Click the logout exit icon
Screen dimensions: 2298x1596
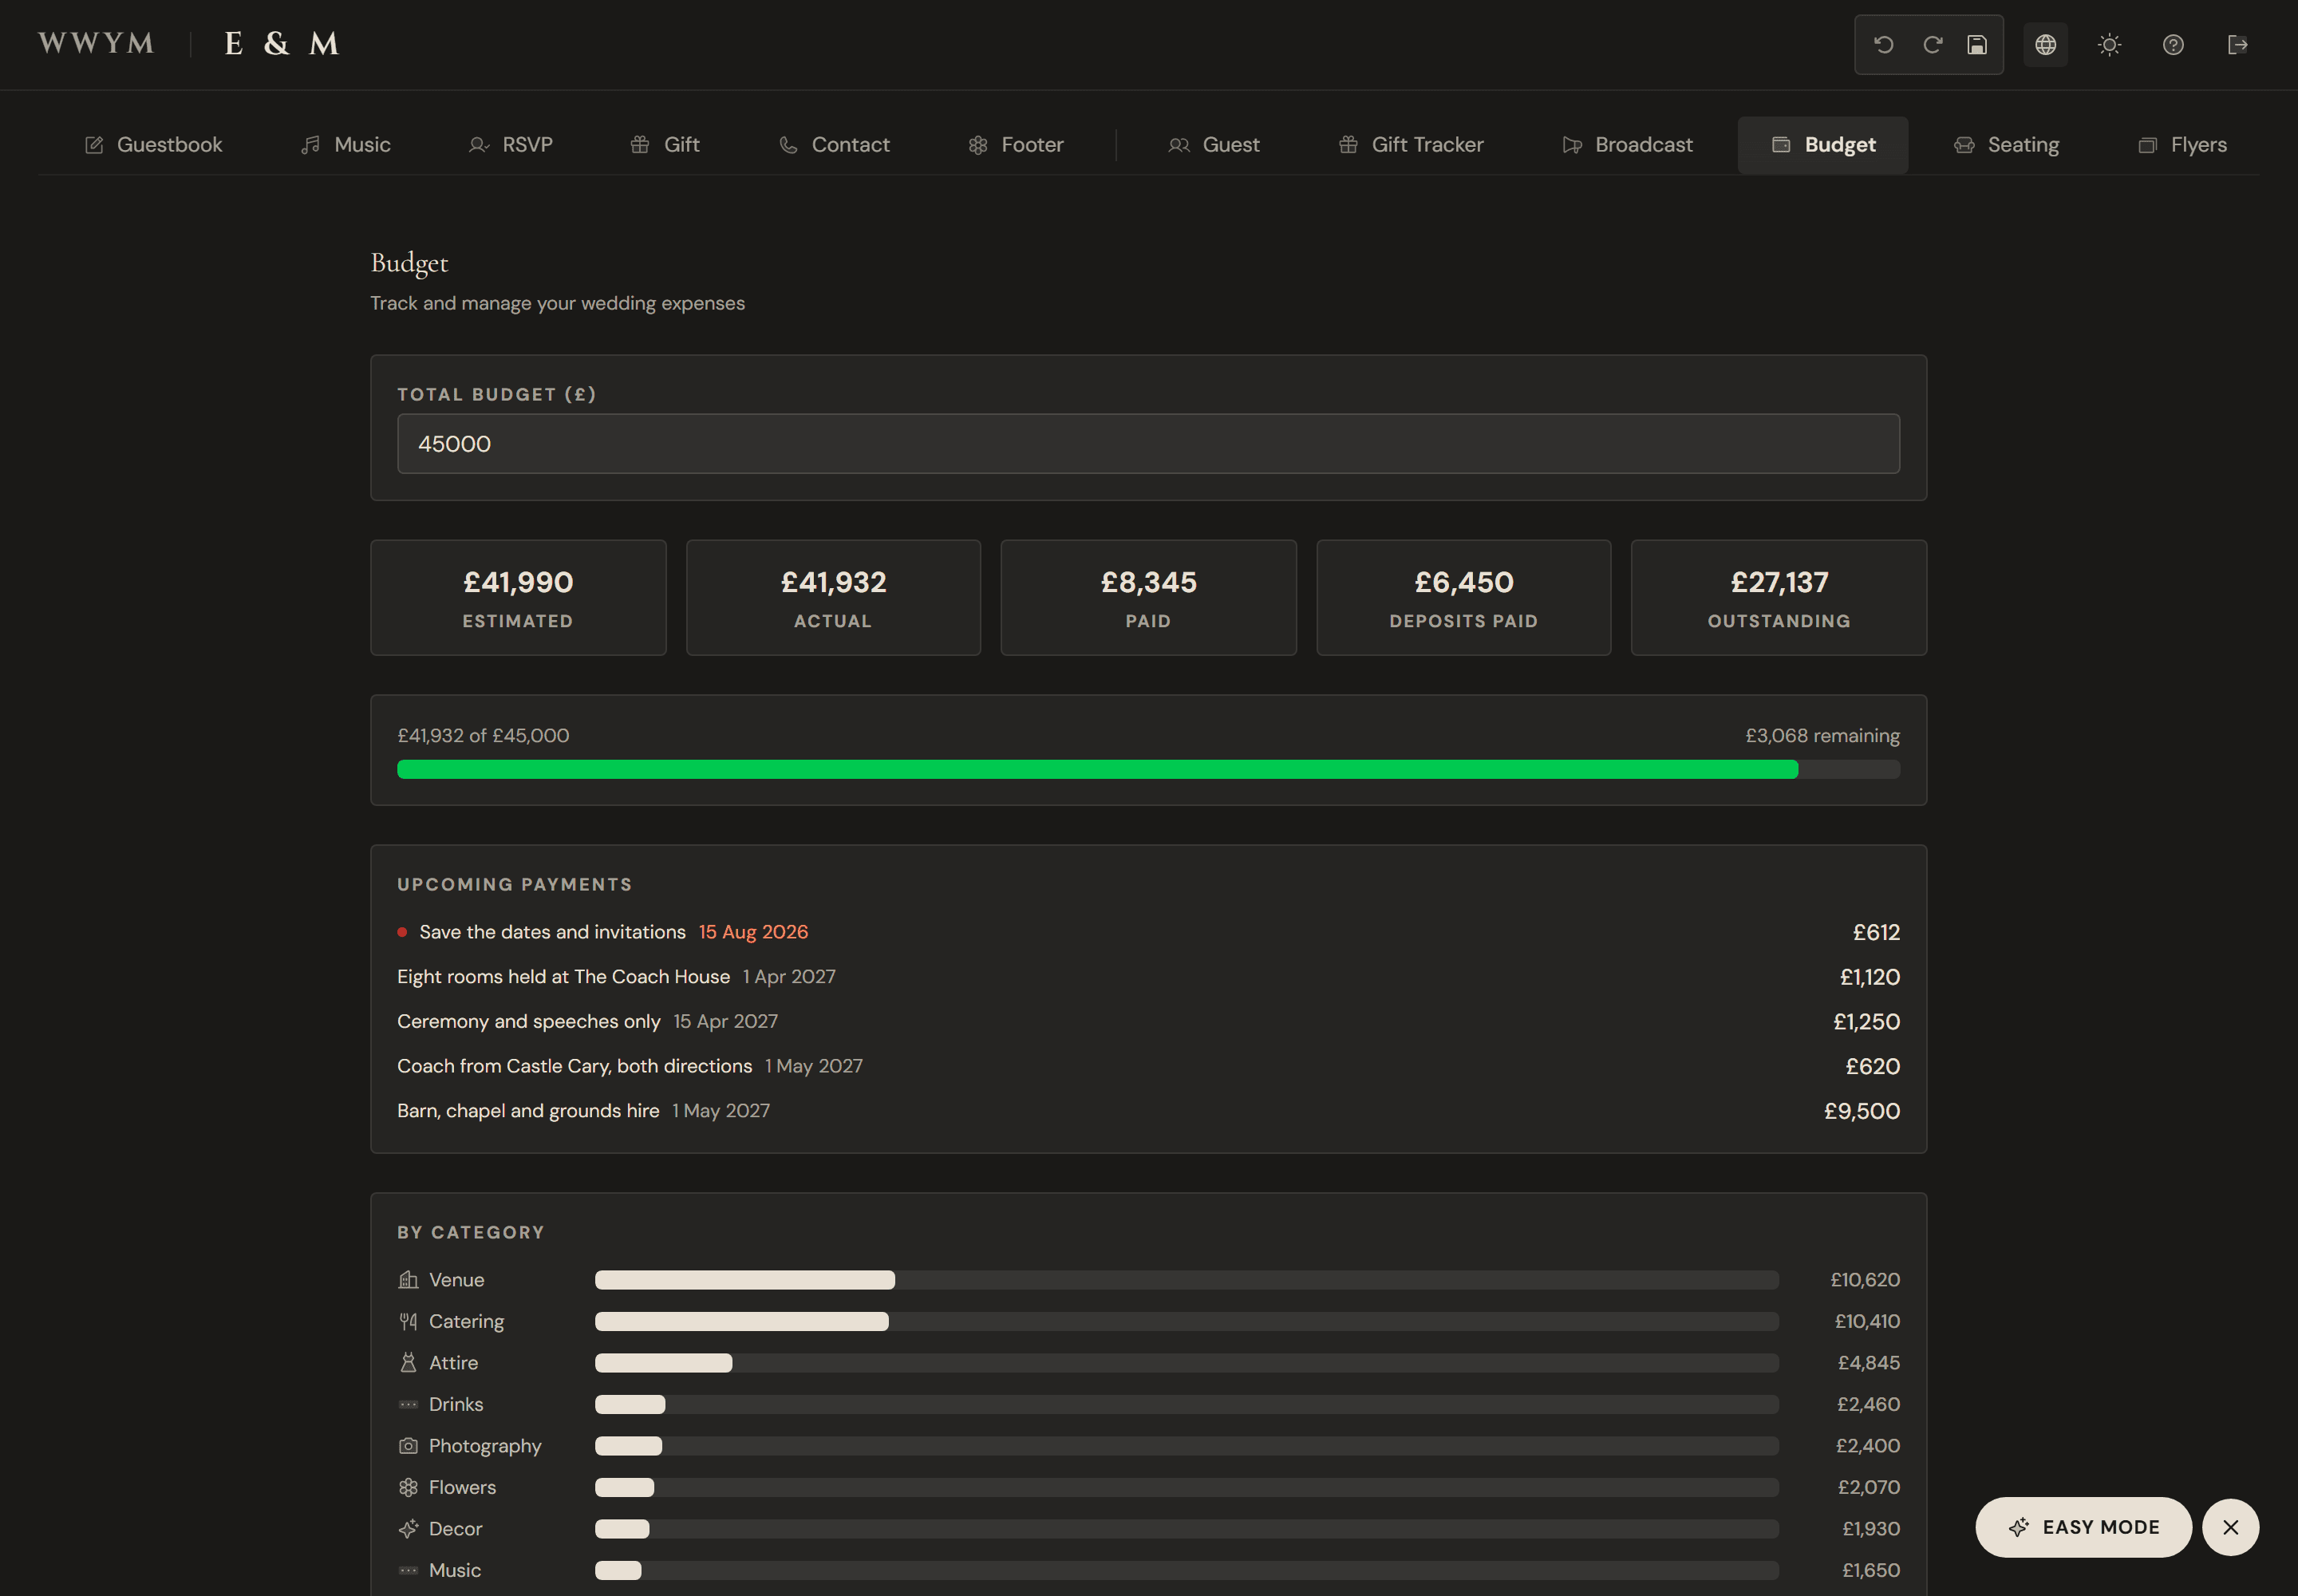pyautogui.click(x=2237, y=44)
